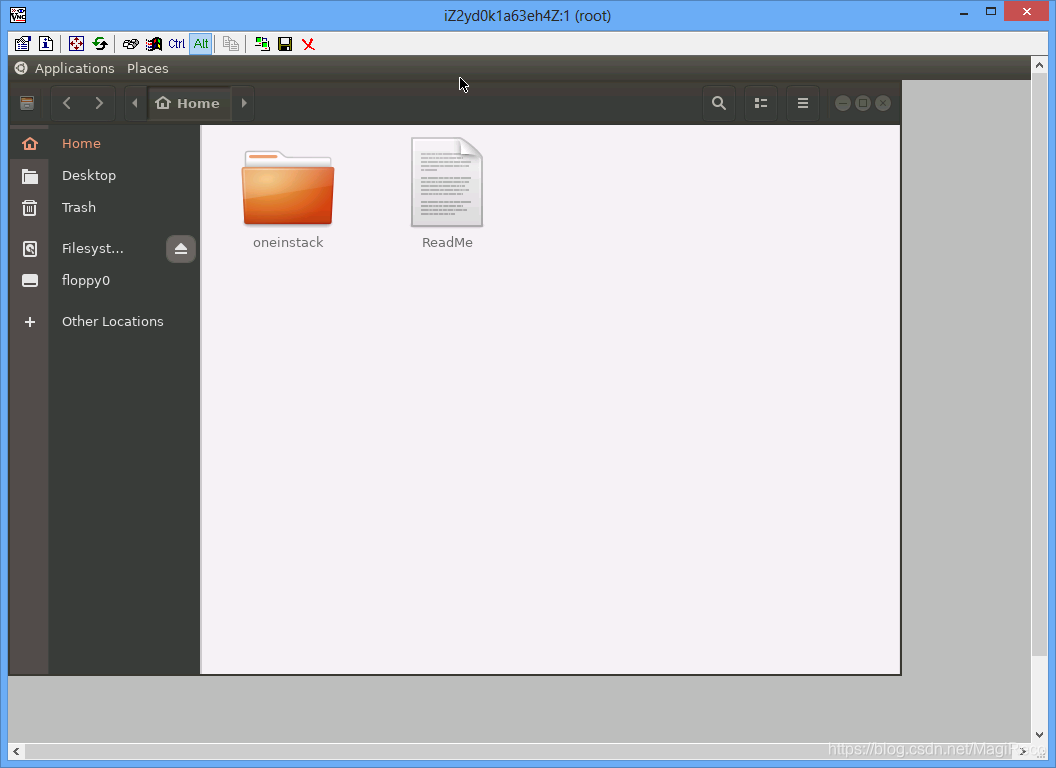Send Ctrl-Alt-Del via VNC toolbar

click(131, 44)
